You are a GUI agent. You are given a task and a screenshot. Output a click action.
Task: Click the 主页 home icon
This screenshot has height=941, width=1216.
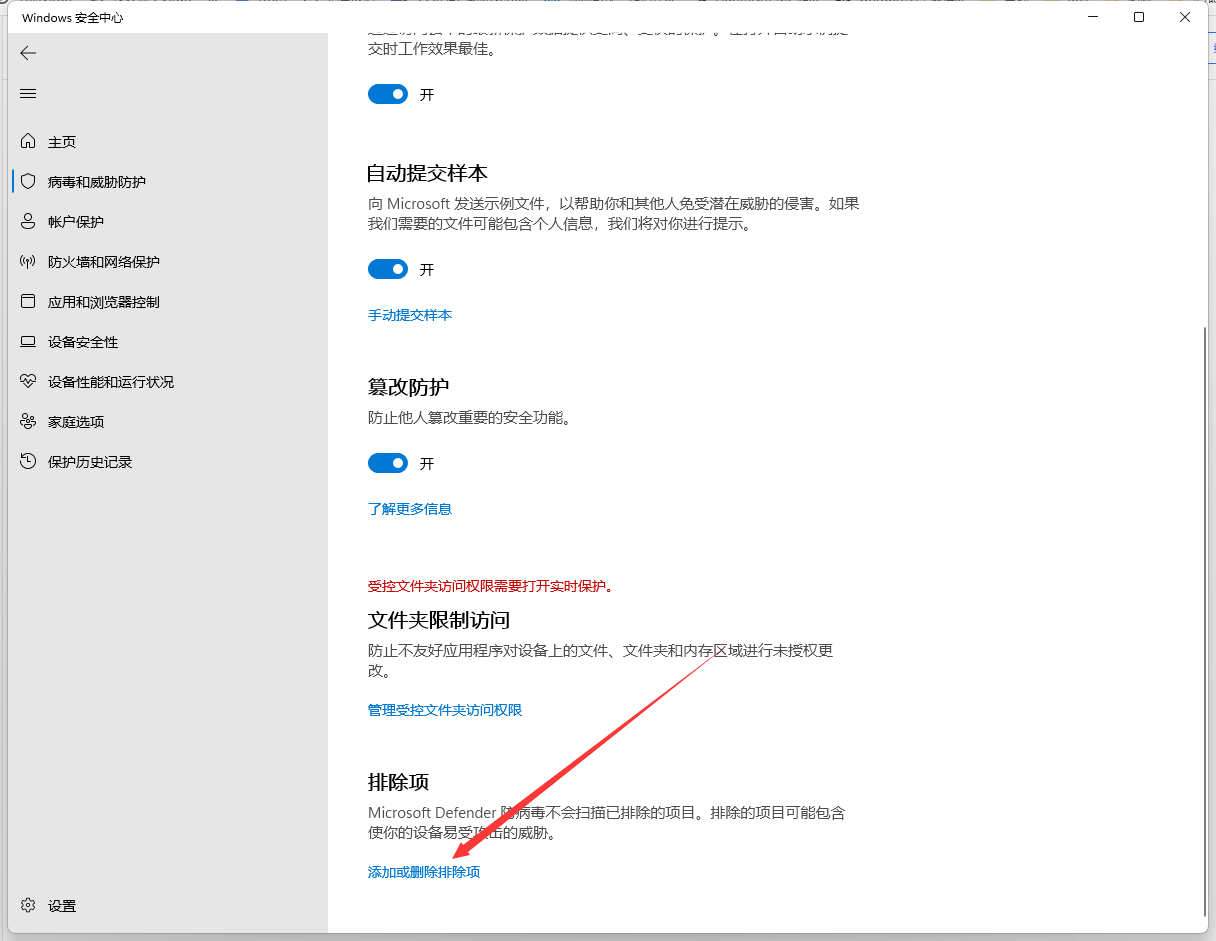28,142
